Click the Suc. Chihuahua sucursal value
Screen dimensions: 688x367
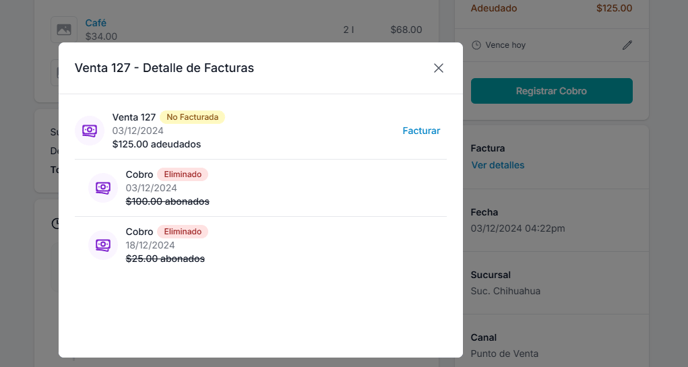click(505, 291)
